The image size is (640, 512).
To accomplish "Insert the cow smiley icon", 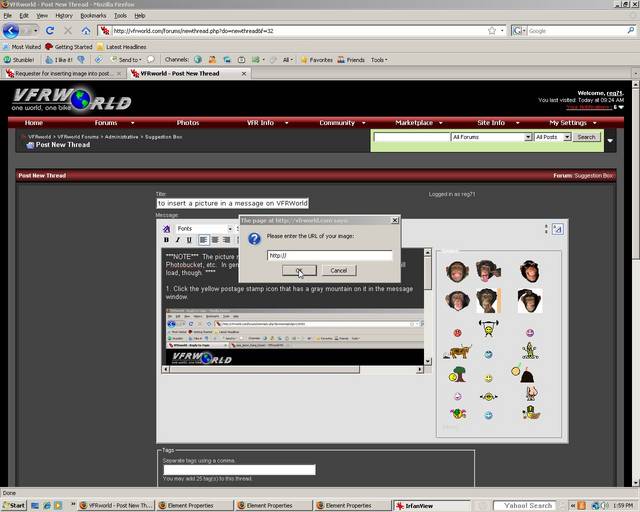I will pos(459,351).
